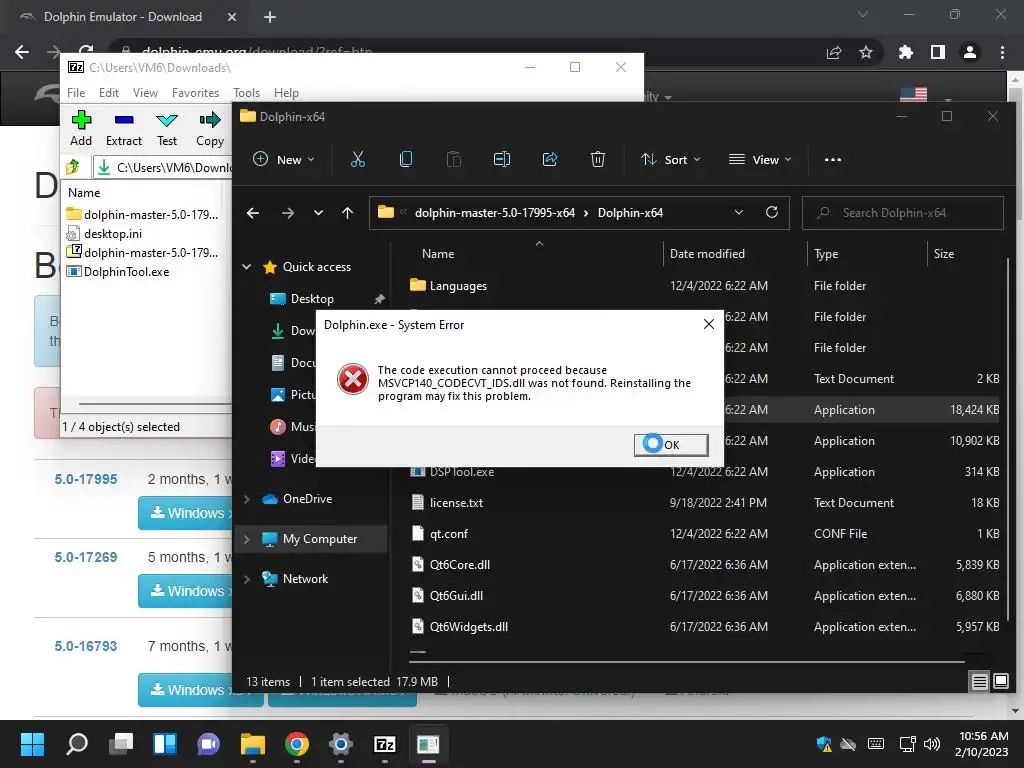Open a new Chrome tab
The height and width of the screenshot is (768, 1024).
270,17
